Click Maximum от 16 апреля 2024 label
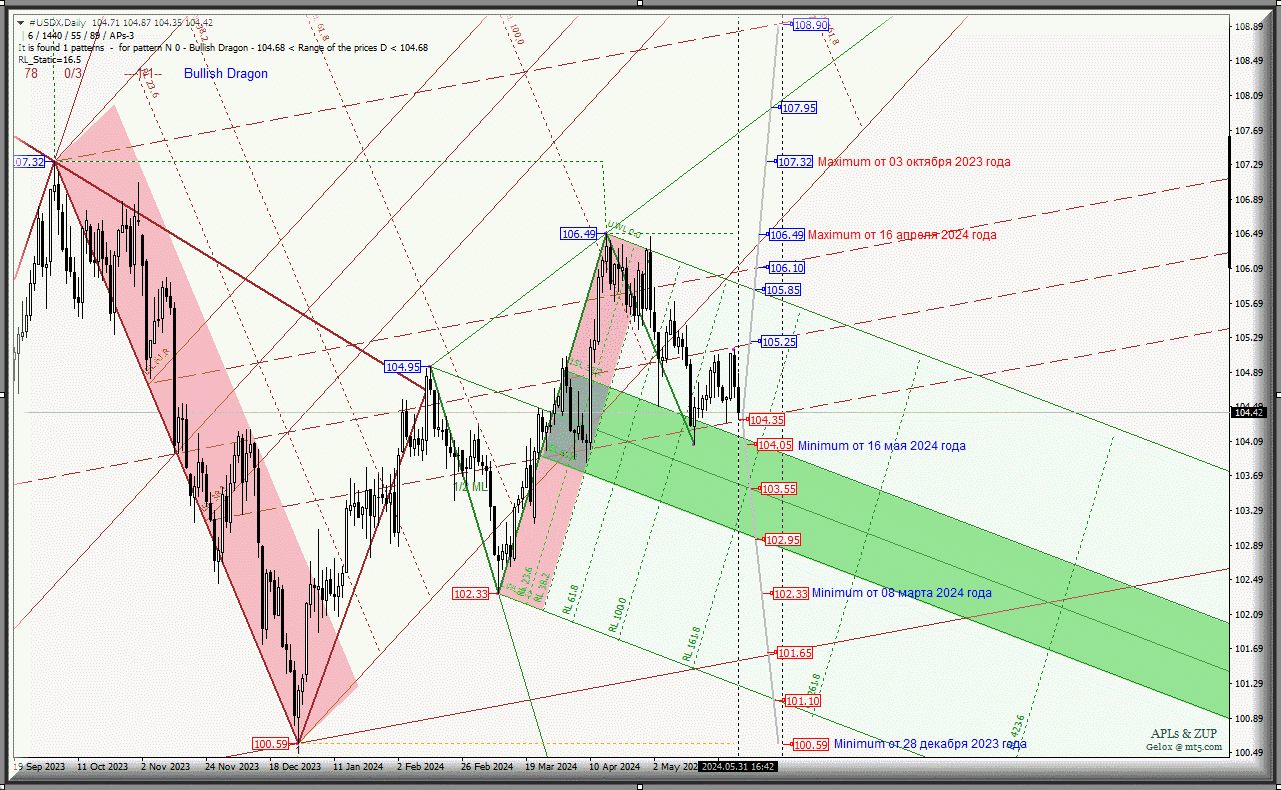This screenshot has width=1281, height=790. 901,235
